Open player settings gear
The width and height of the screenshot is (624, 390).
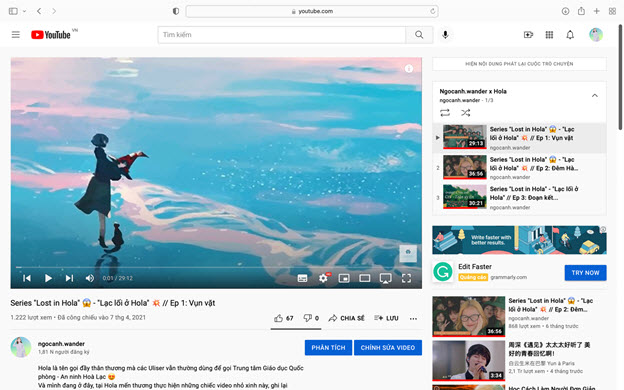(x=324, y=278)
